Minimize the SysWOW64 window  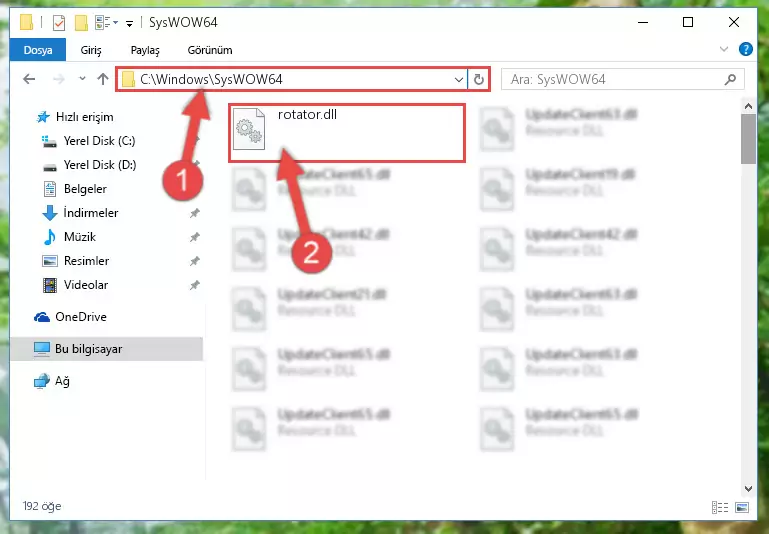pyautogui.click(x=643, y=22)
